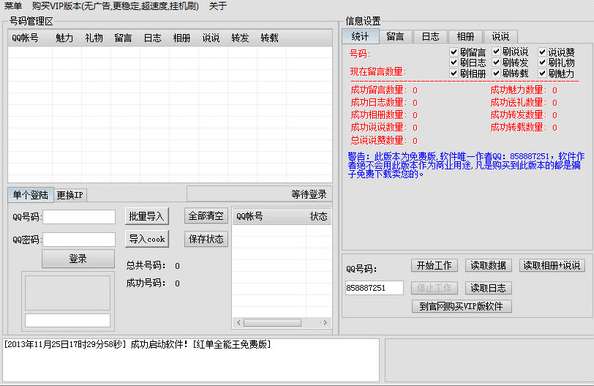594x386 pixels.
Task: Select the 更换IP tab
Action: click(70, 195)
